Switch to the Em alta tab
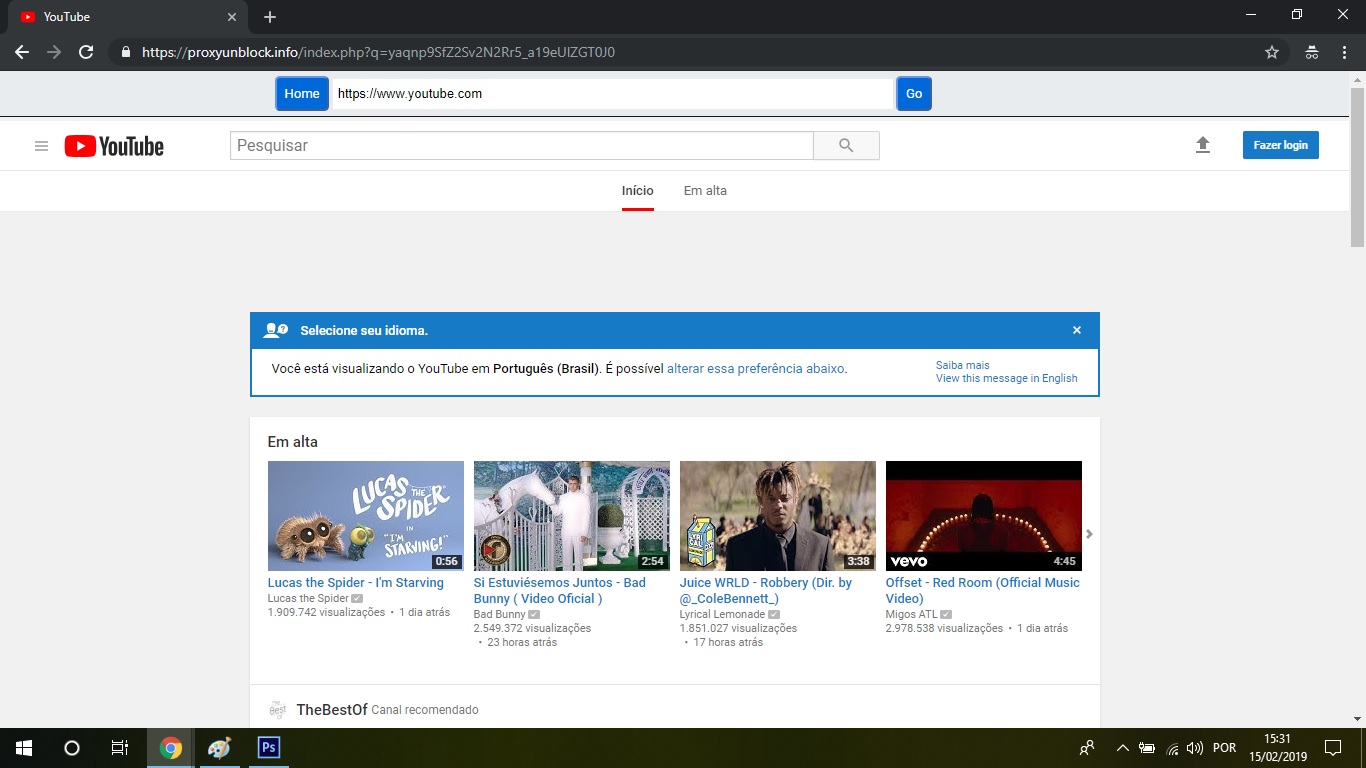Screen dimensions: 1366x768 point(705,191)
